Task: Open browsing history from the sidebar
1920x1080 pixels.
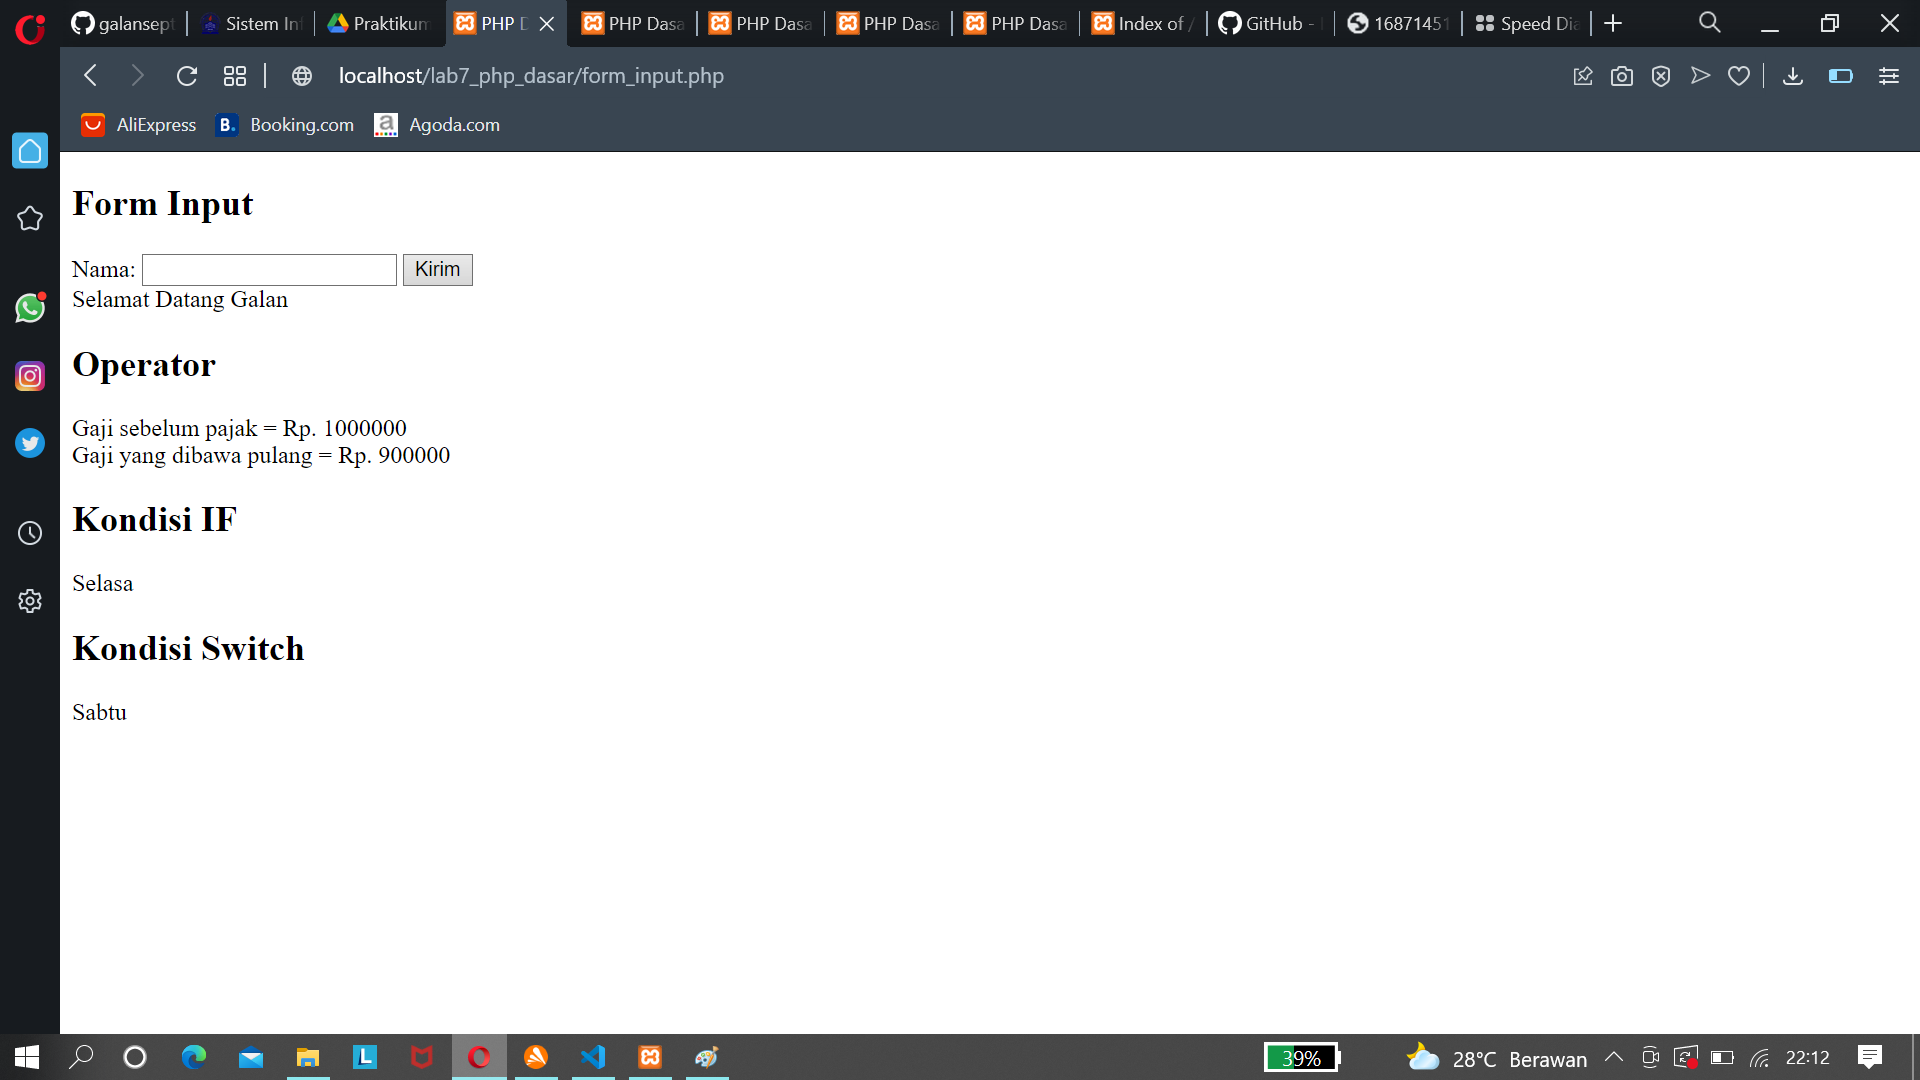Action: [30, 532]
